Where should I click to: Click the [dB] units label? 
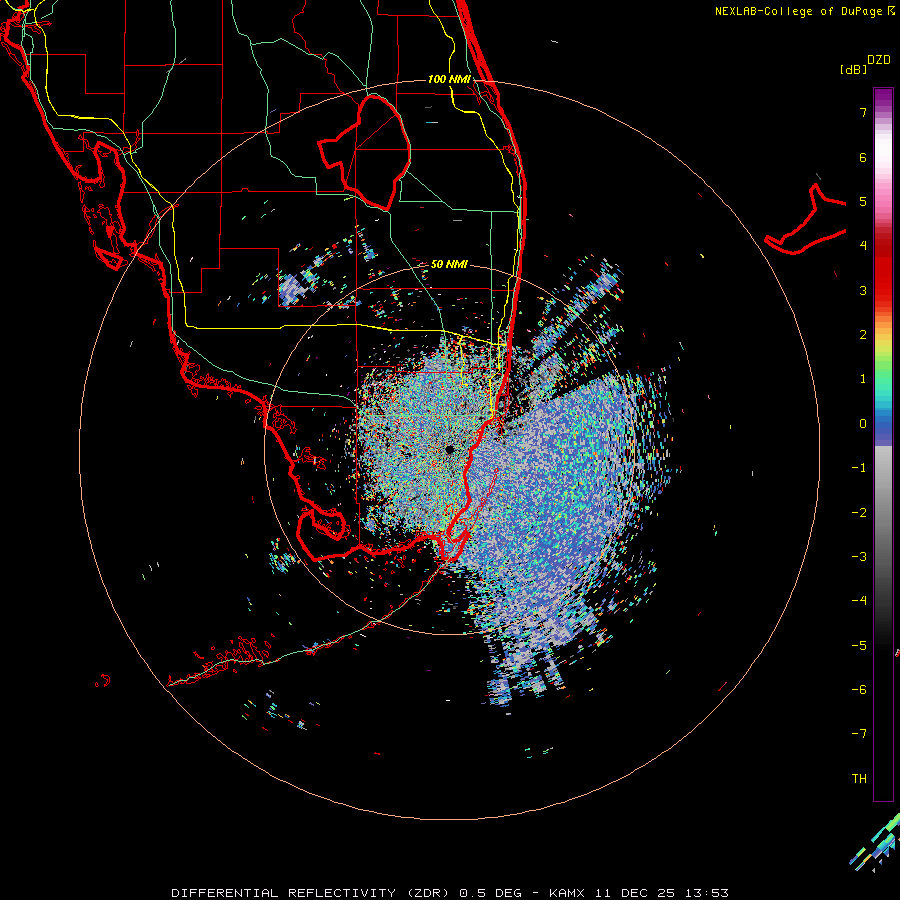853,69
